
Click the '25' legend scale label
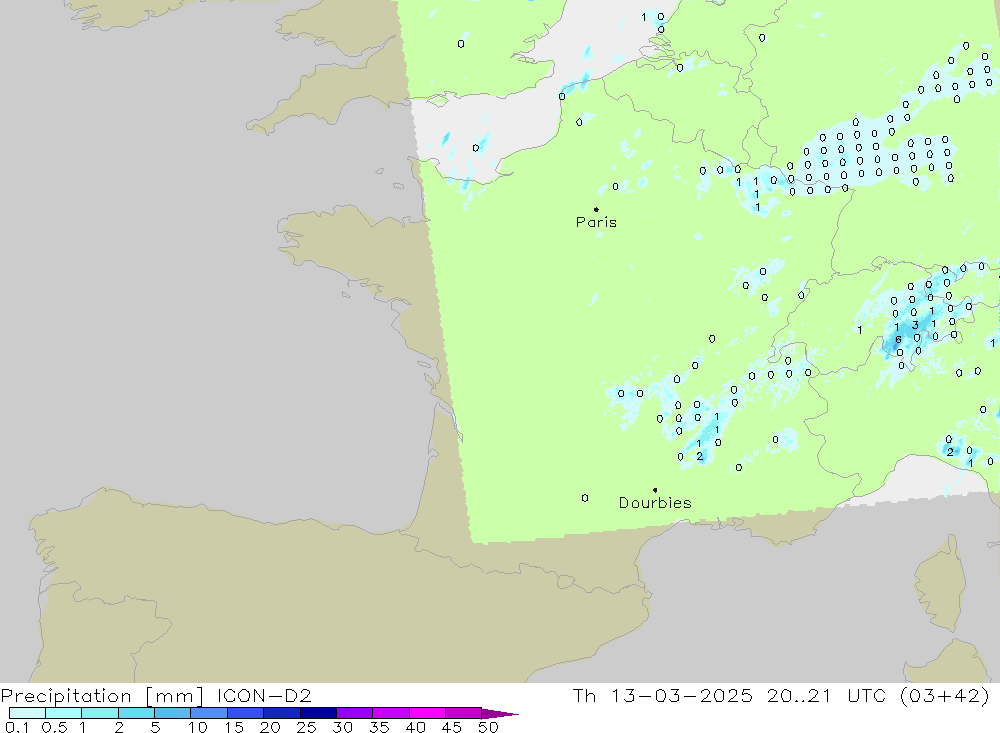306,727
